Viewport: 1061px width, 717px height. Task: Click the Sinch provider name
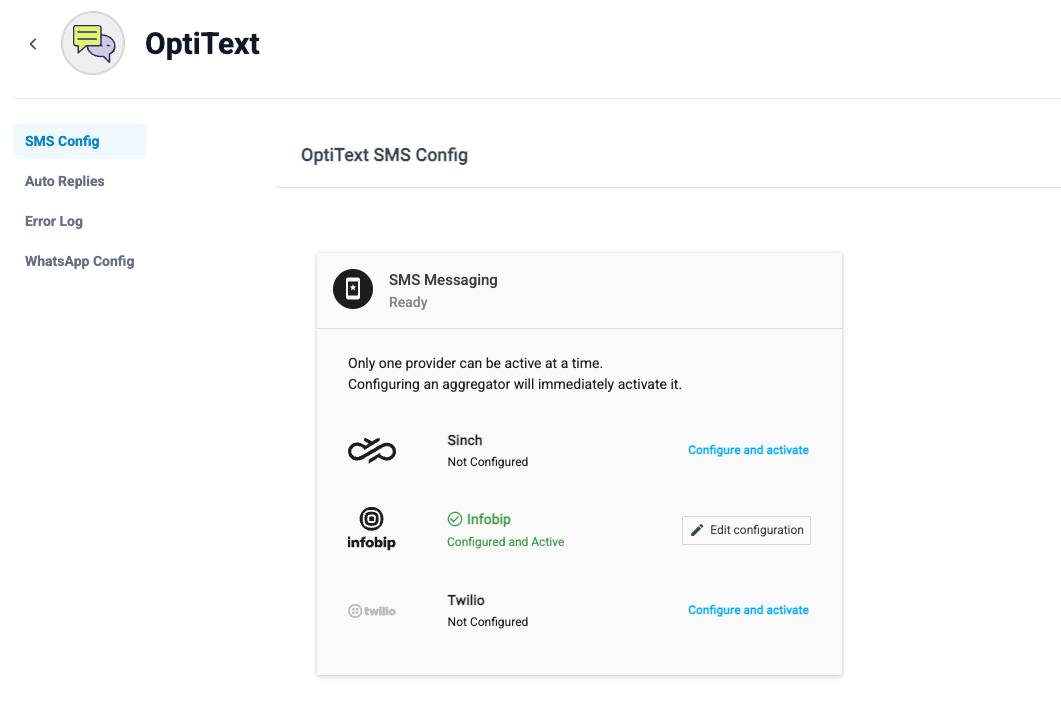(465, 440)
